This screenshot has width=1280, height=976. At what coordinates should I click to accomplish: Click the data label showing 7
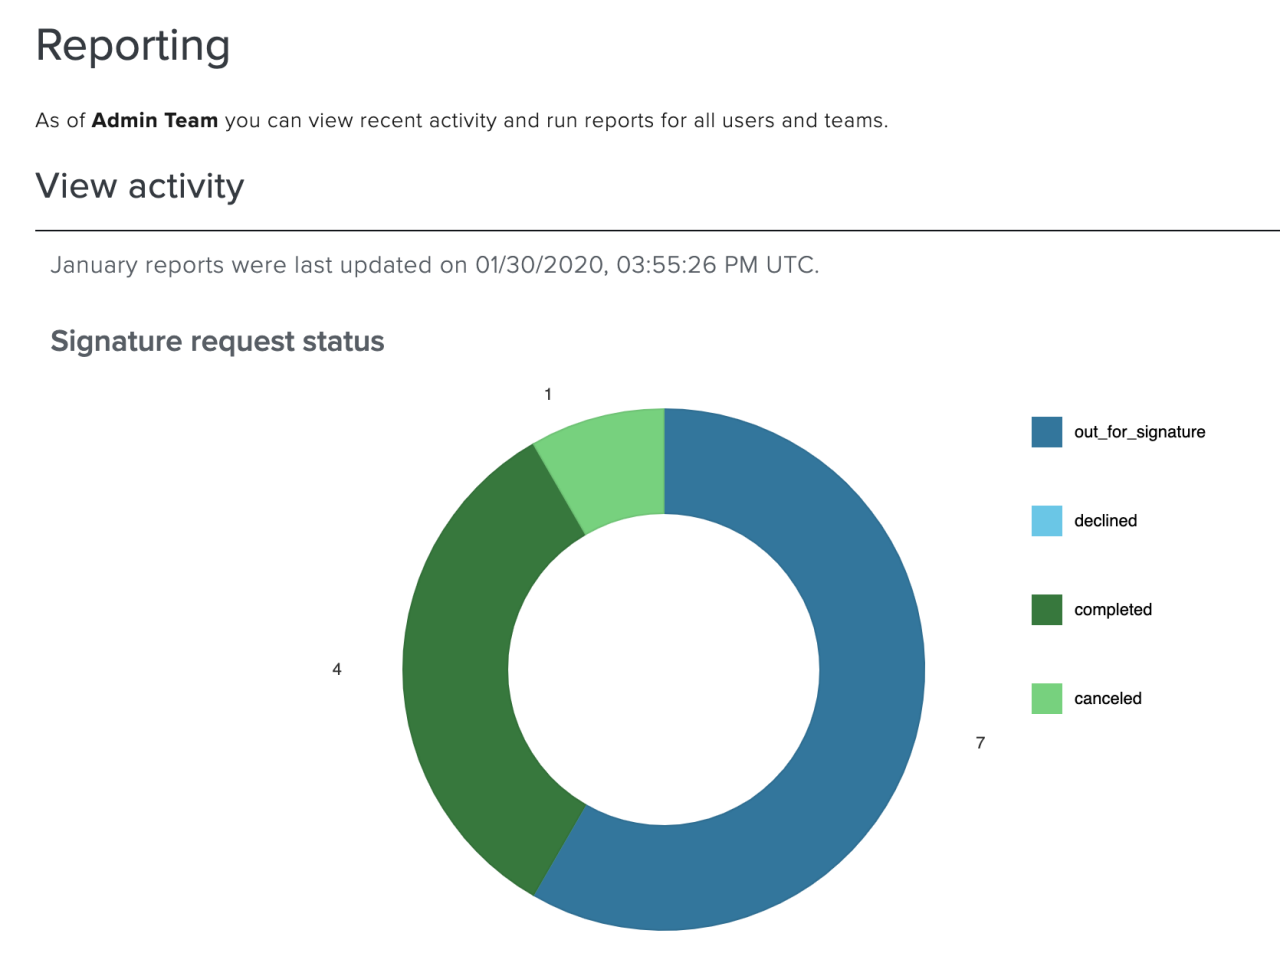(980, 743)
